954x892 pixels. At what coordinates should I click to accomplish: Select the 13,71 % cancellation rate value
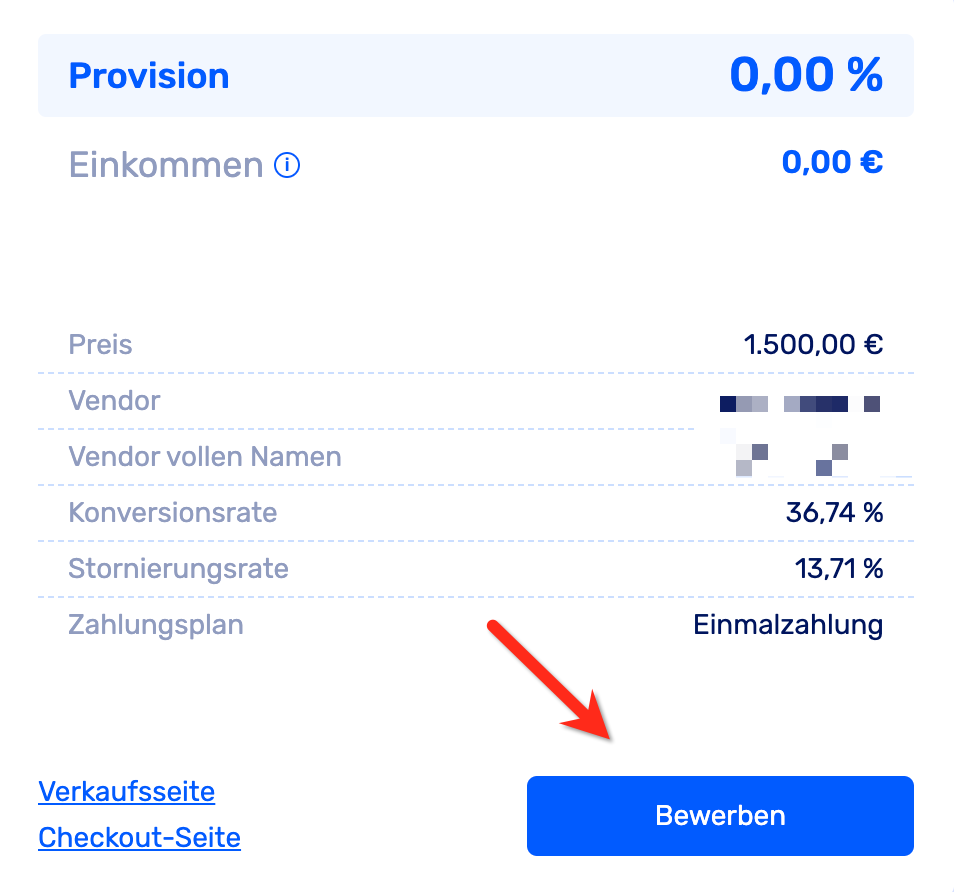pos(838,569)
